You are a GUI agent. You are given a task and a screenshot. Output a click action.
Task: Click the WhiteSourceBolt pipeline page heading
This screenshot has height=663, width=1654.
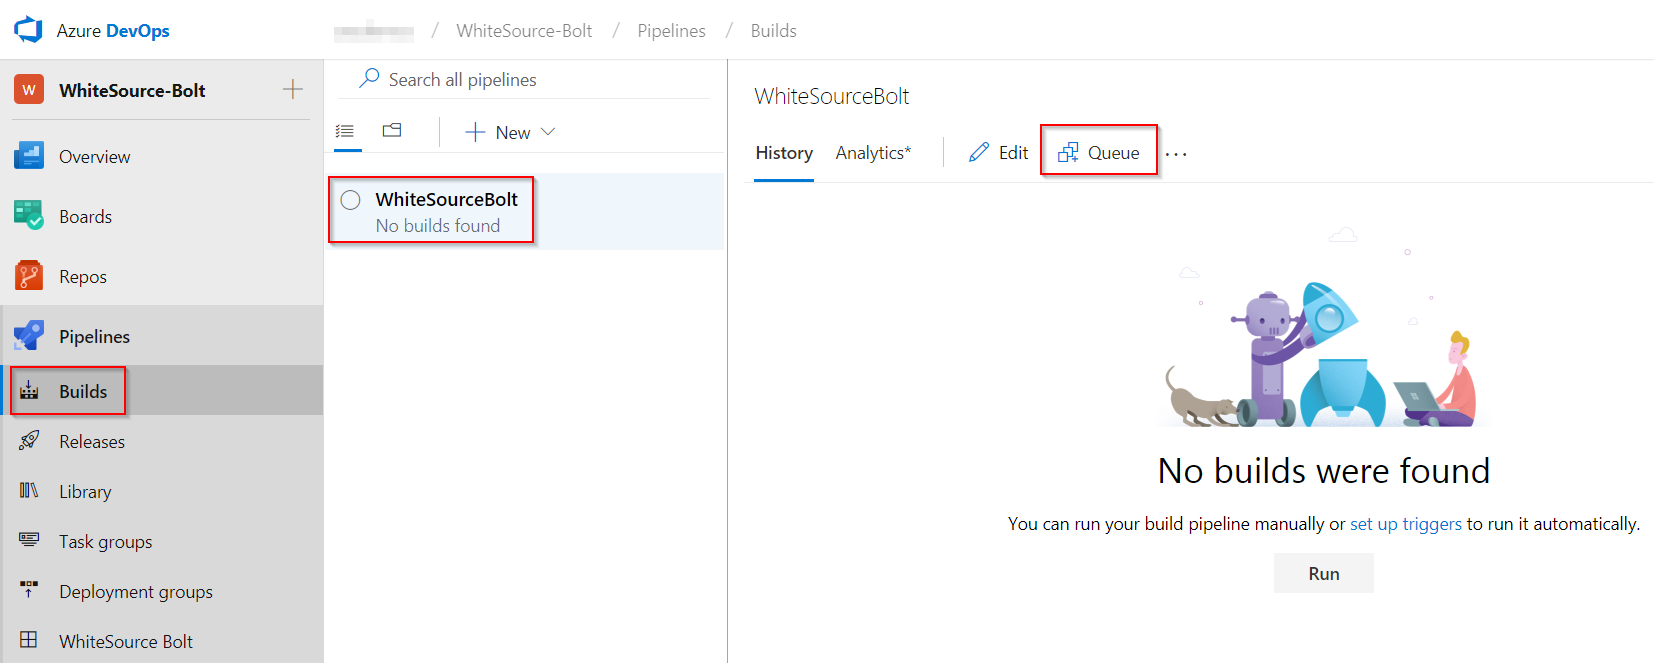coord(832,96)
